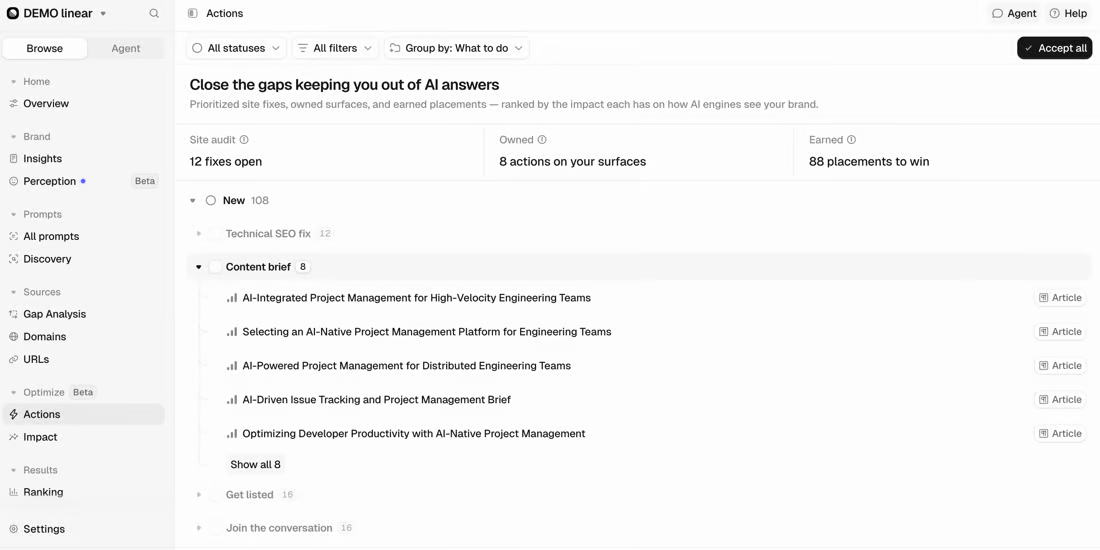
Task: Check the Join the conversation checkbox
Action: [215, 528]
